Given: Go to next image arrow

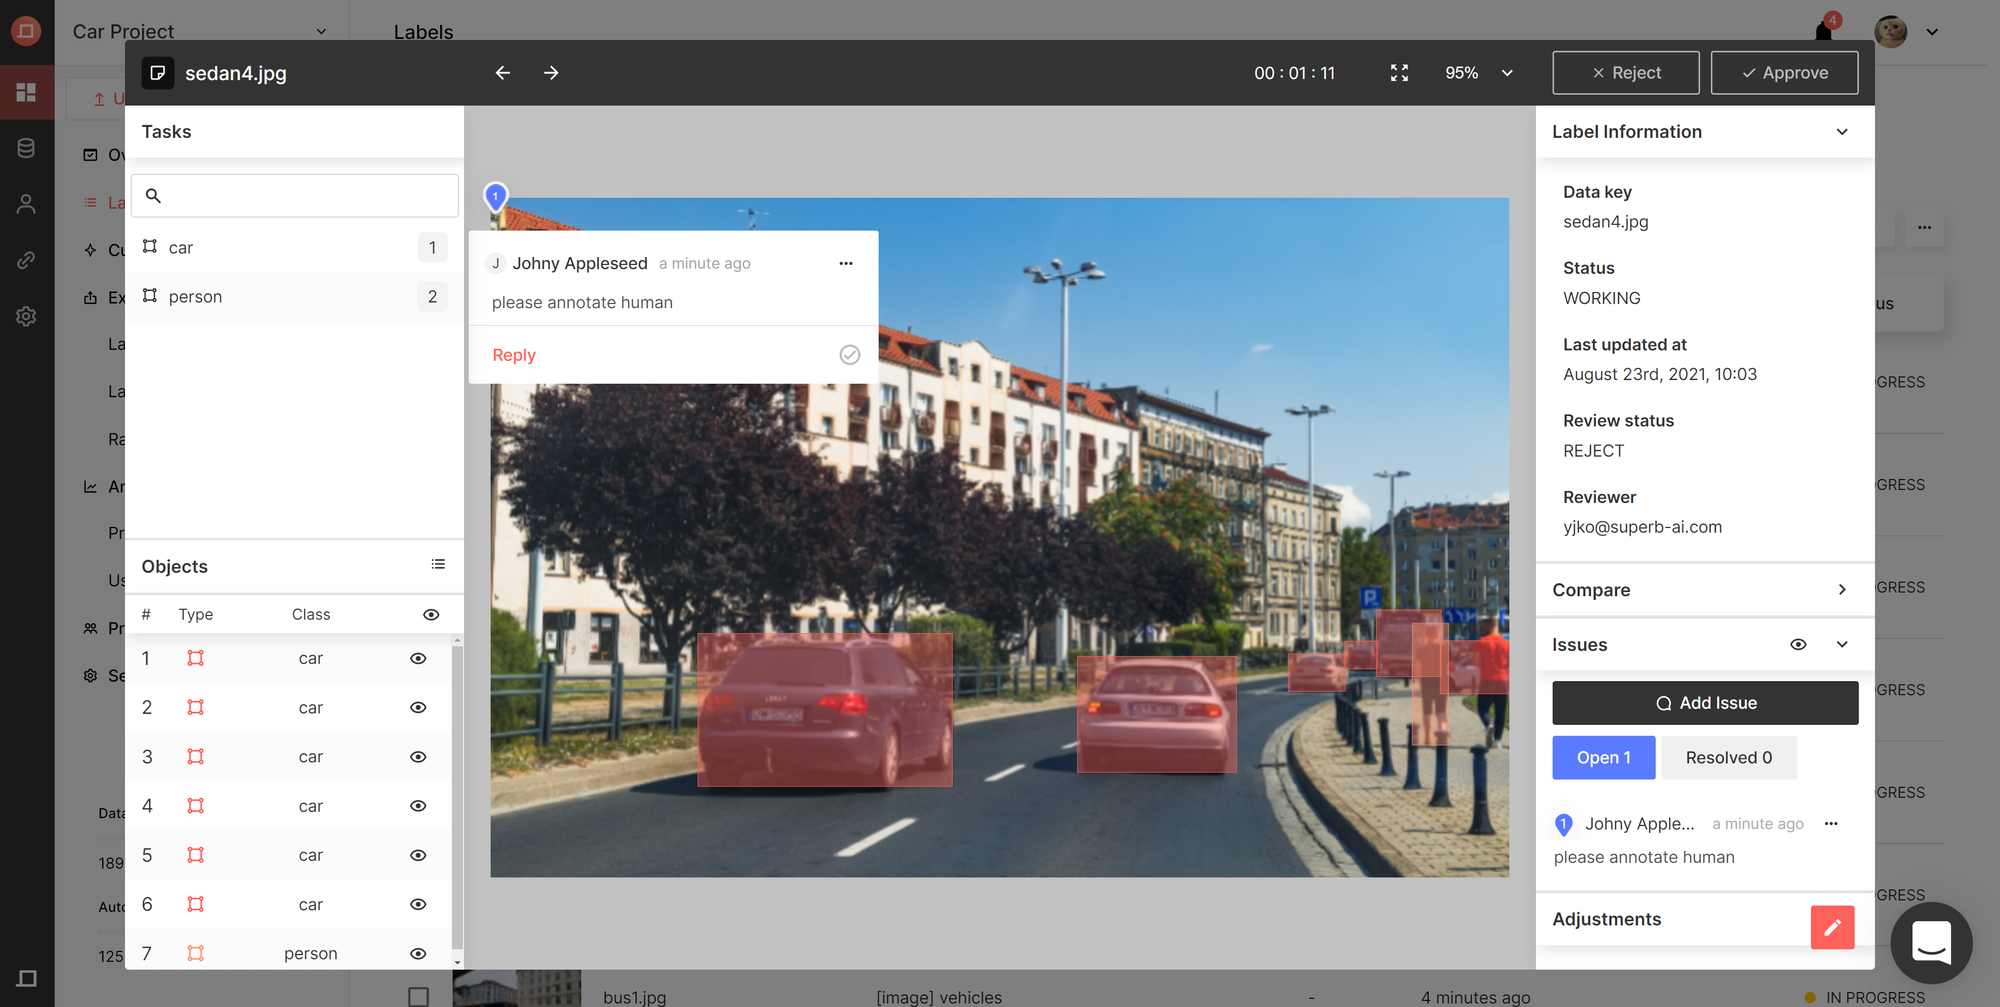Looking at the screenshot, I should tap(551, 73).
